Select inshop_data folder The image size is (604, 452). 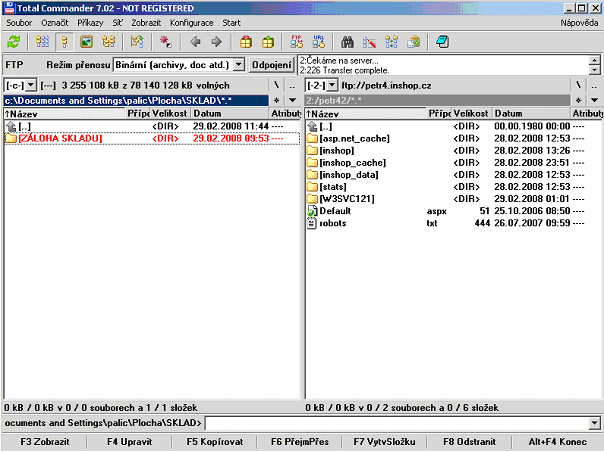pyautogui.click(x=453, y=175)
